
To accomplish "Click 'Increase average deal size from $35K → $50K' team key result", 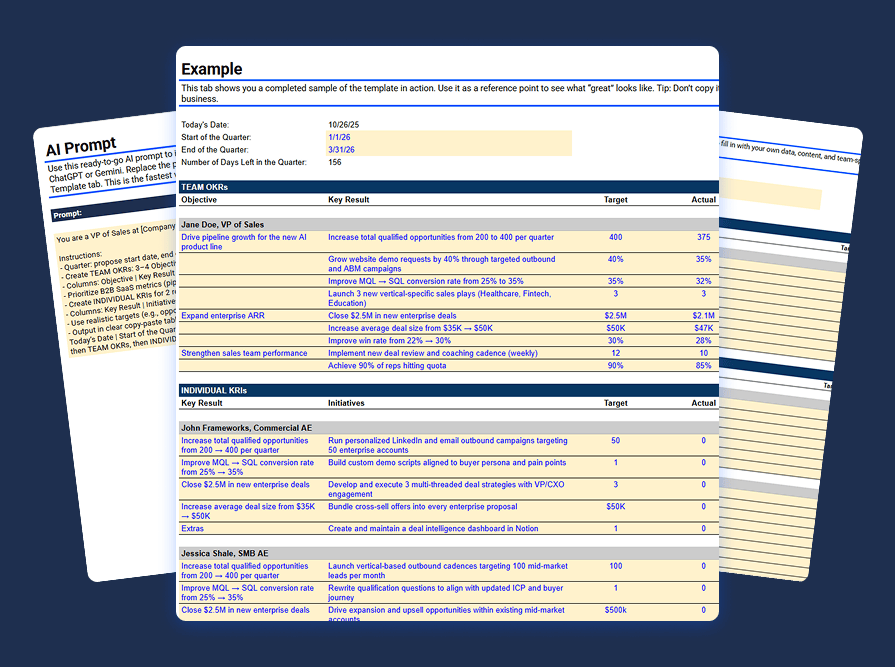I will [410, 328].
